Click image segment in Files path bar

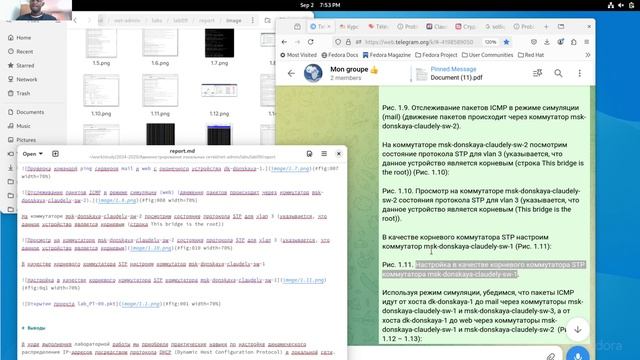(x=233, y=20)
